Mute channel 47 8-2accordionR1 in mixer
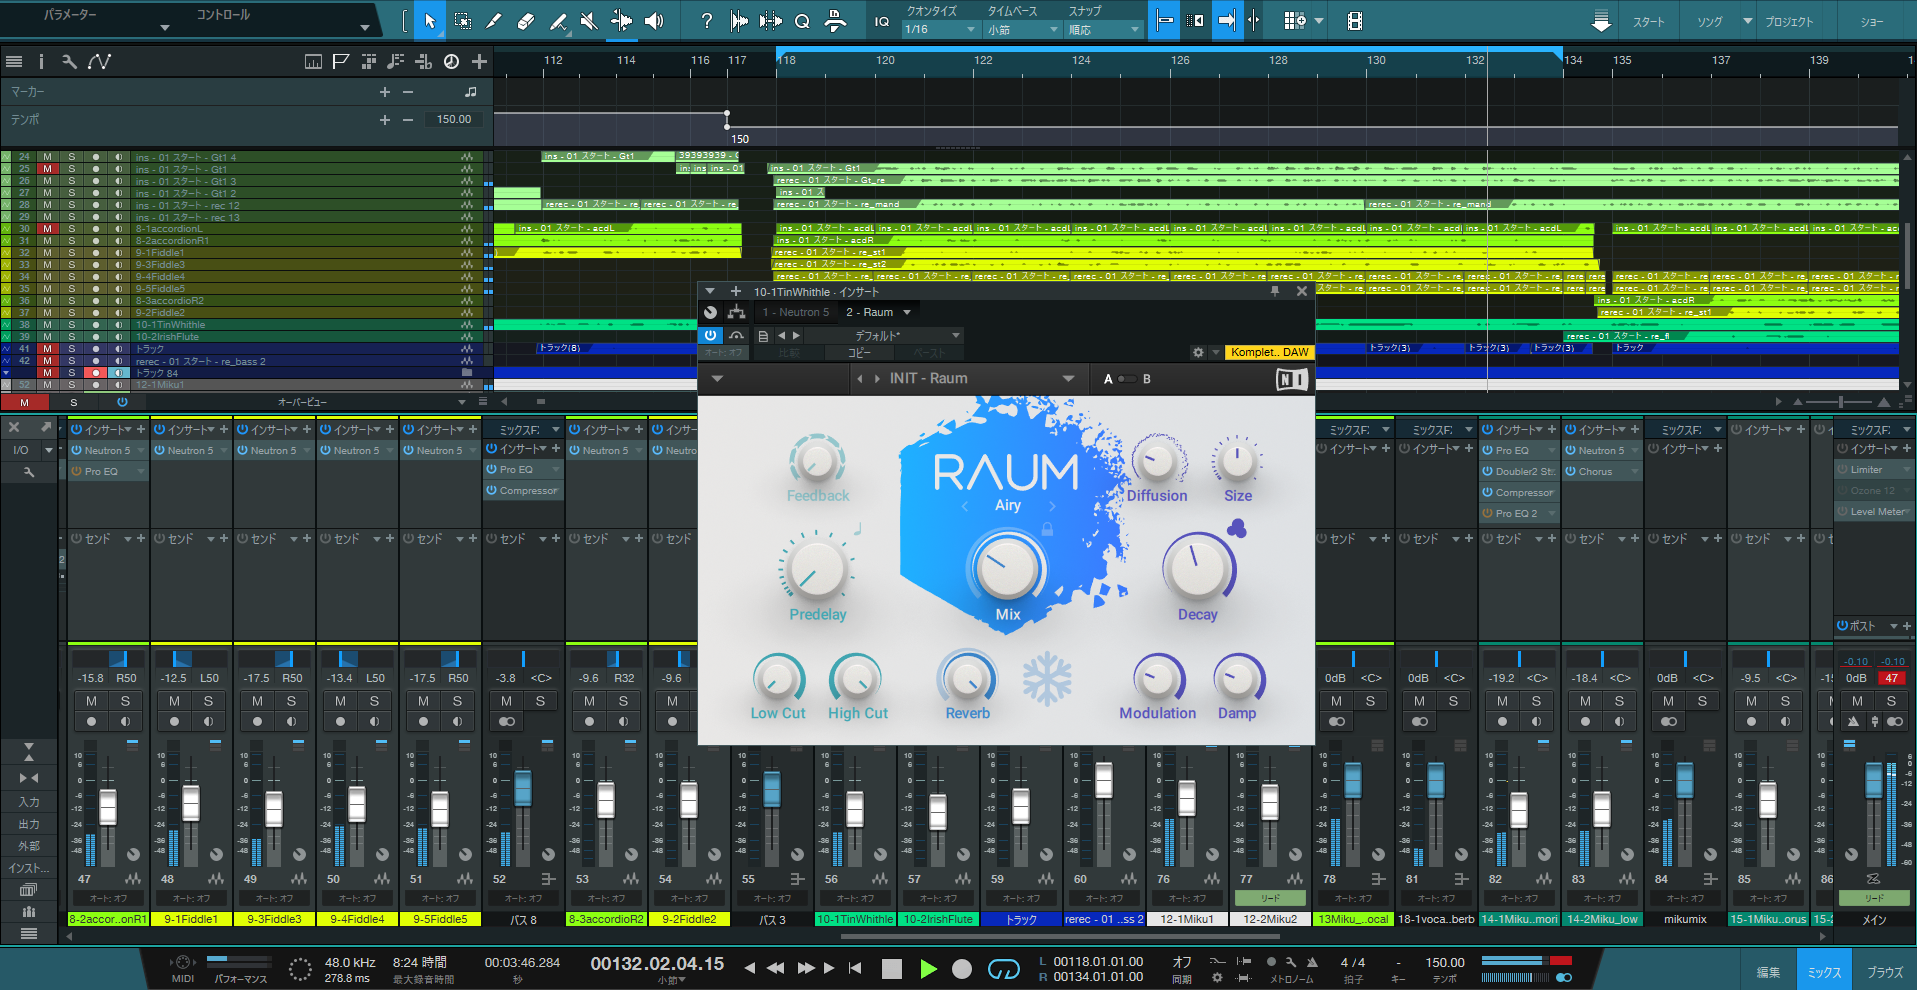Screen dimensions: 1917x990 click(x=91, y=701)
